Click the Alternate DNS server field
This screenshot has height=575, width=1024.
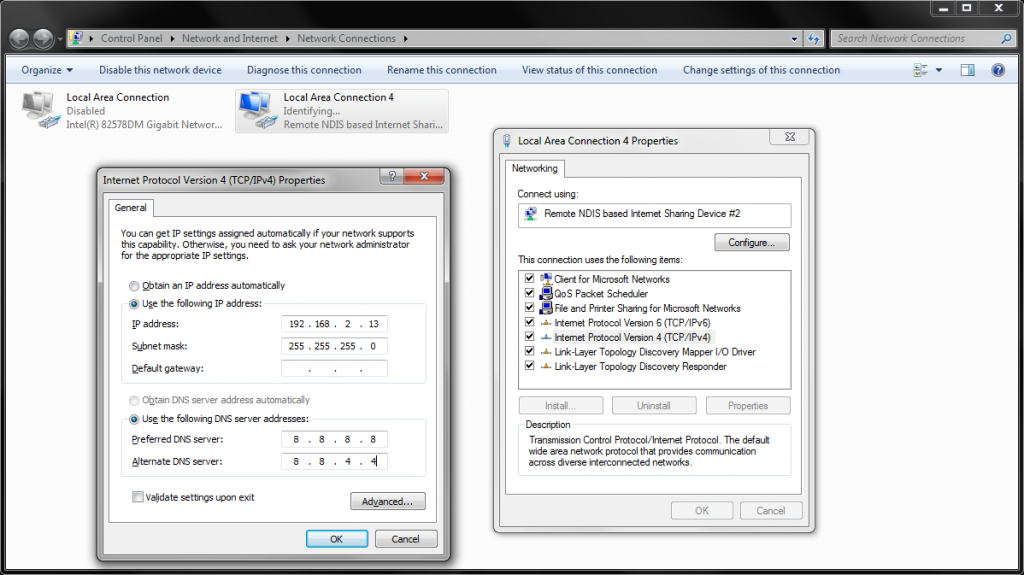[x=334, y=461]
